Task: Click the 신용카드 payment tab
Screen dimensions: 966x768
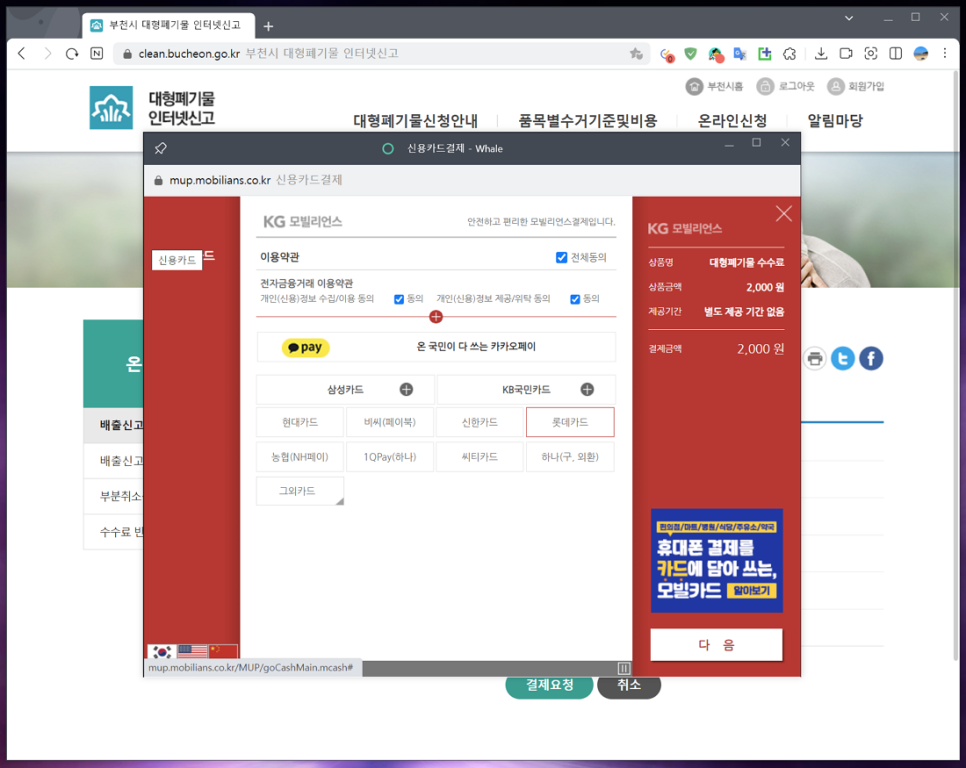Action: coord(177,261)
